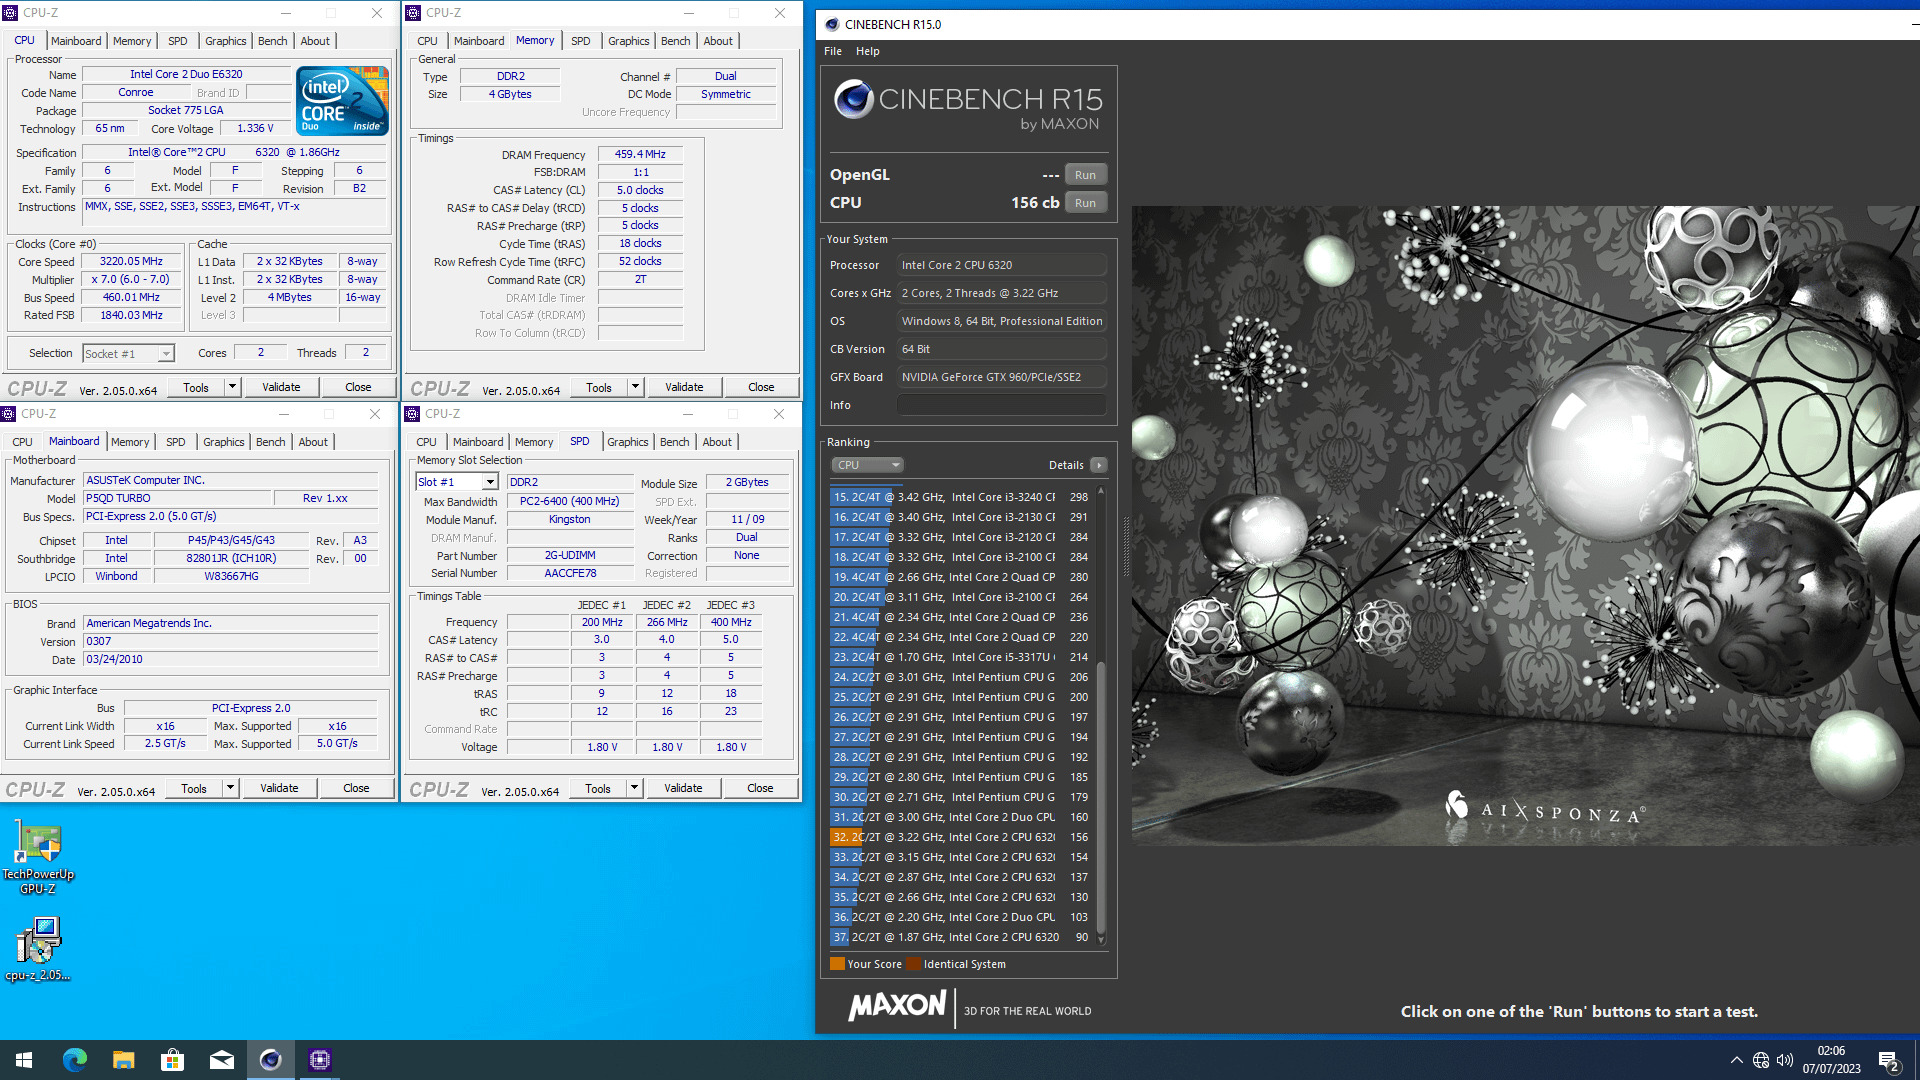Select ranking row 23 Core i5-3317U scoring 214
Screen dimensions: 1920x1080
(960, 657)
